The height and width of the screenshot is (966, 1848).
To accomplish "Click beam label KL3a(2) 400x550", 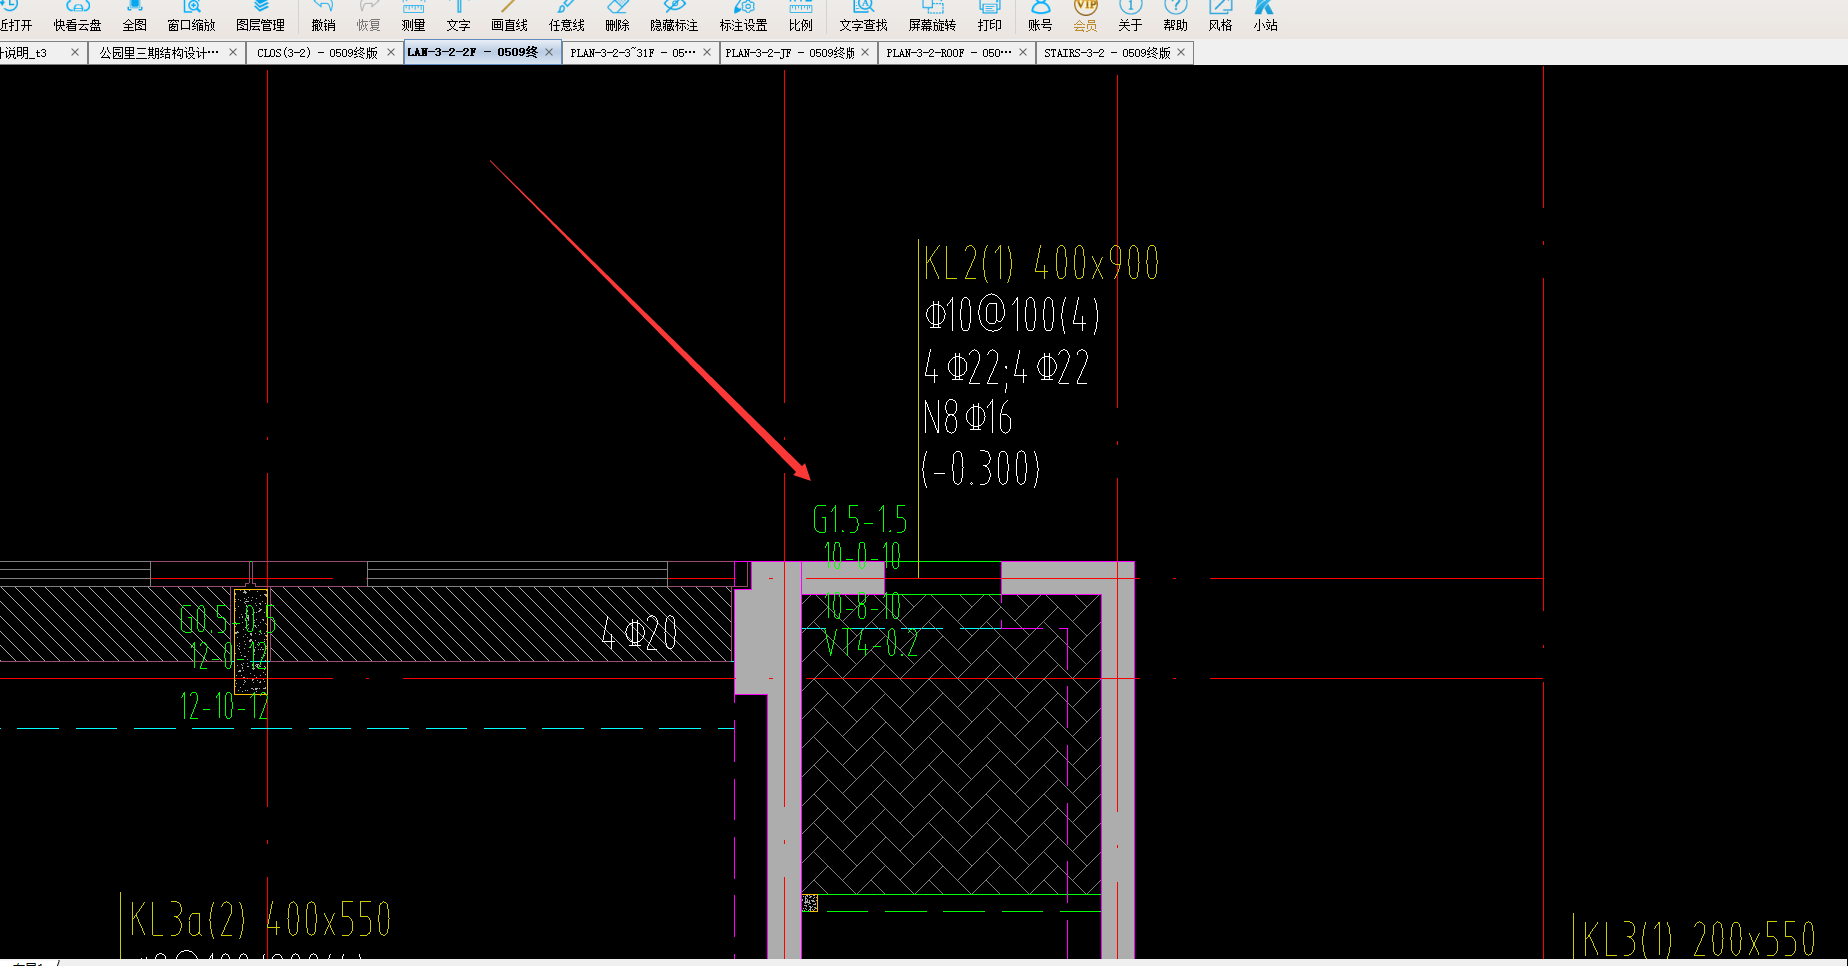I will tap(260, 920).
